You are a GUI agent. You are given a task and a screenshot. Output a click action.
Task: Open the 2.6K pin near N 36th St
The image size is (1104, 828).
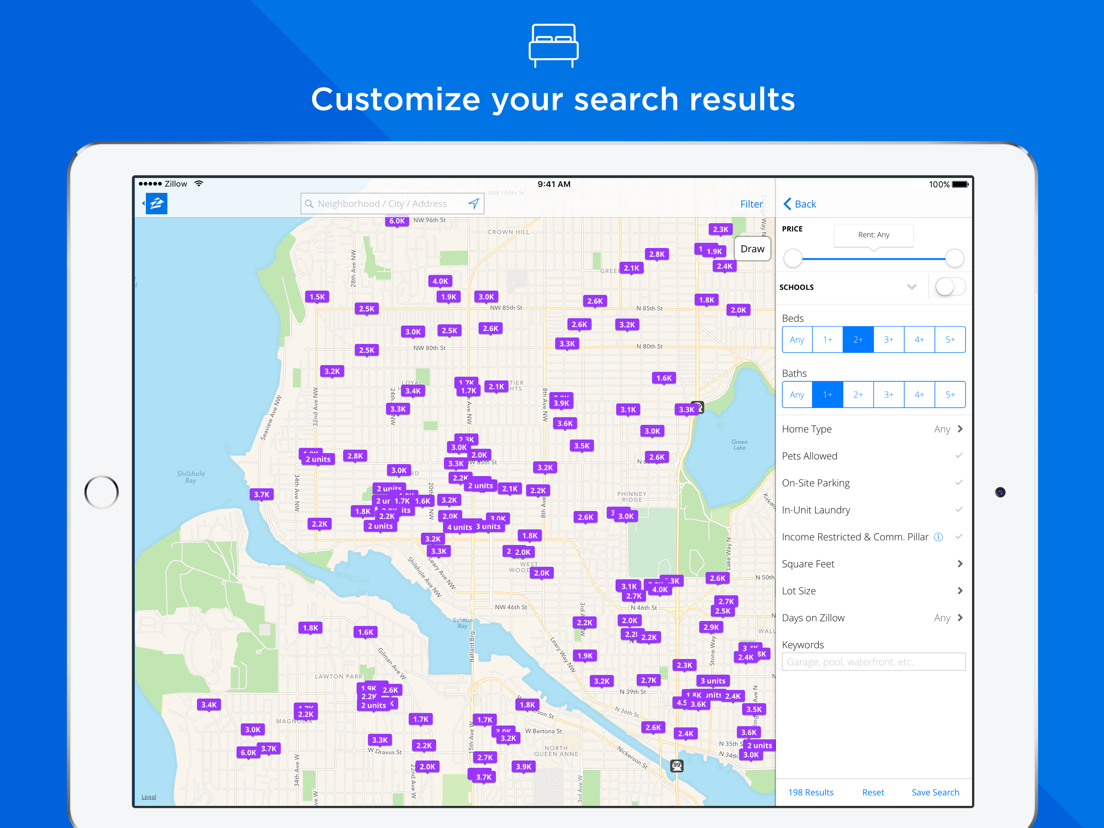[x=653, y=727]
